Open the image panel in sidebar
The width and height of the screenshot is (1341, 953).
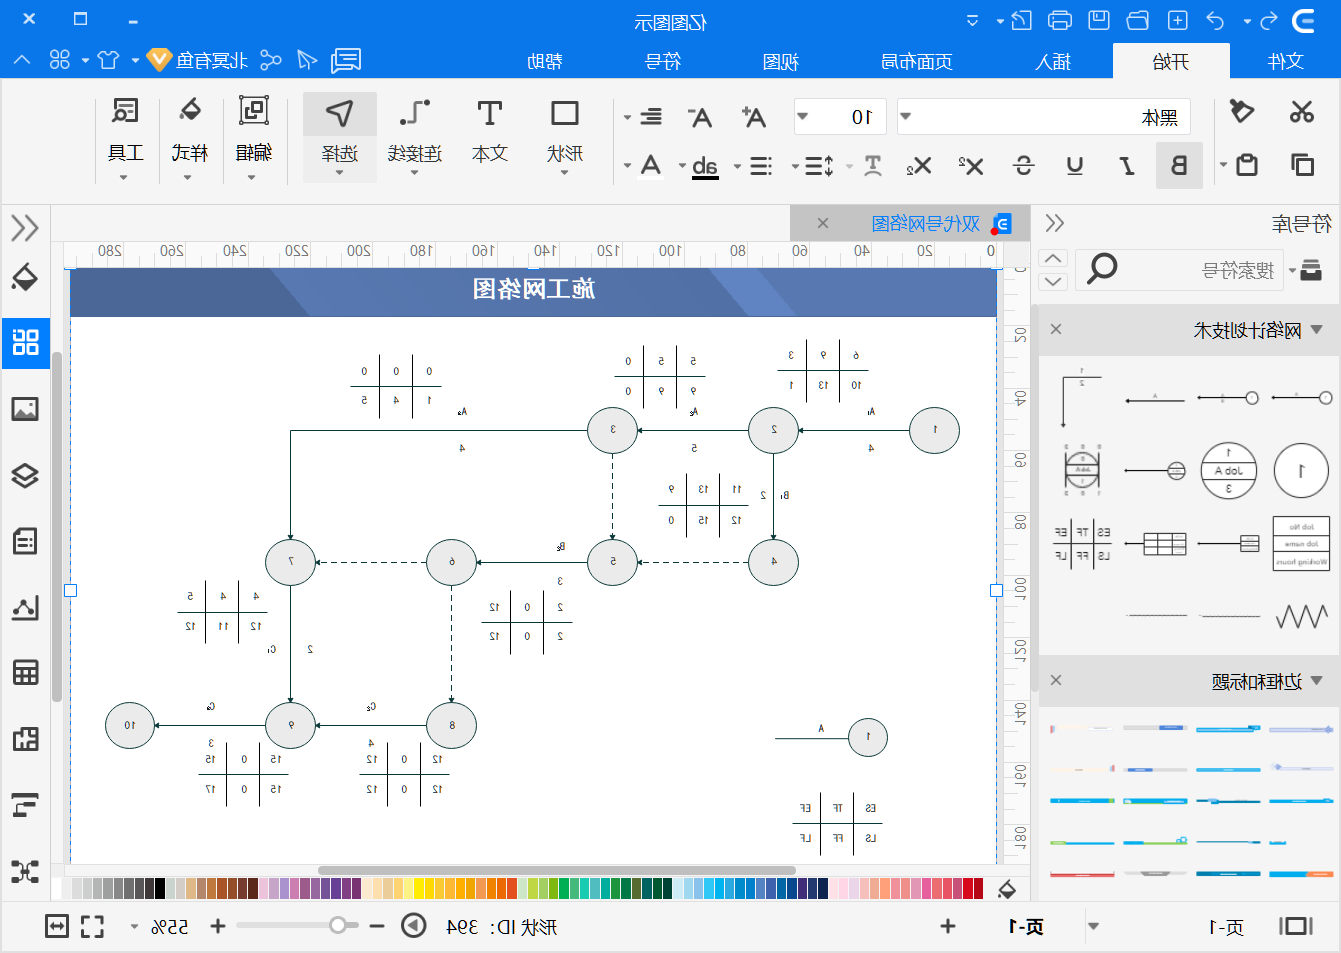pos(25,409)
